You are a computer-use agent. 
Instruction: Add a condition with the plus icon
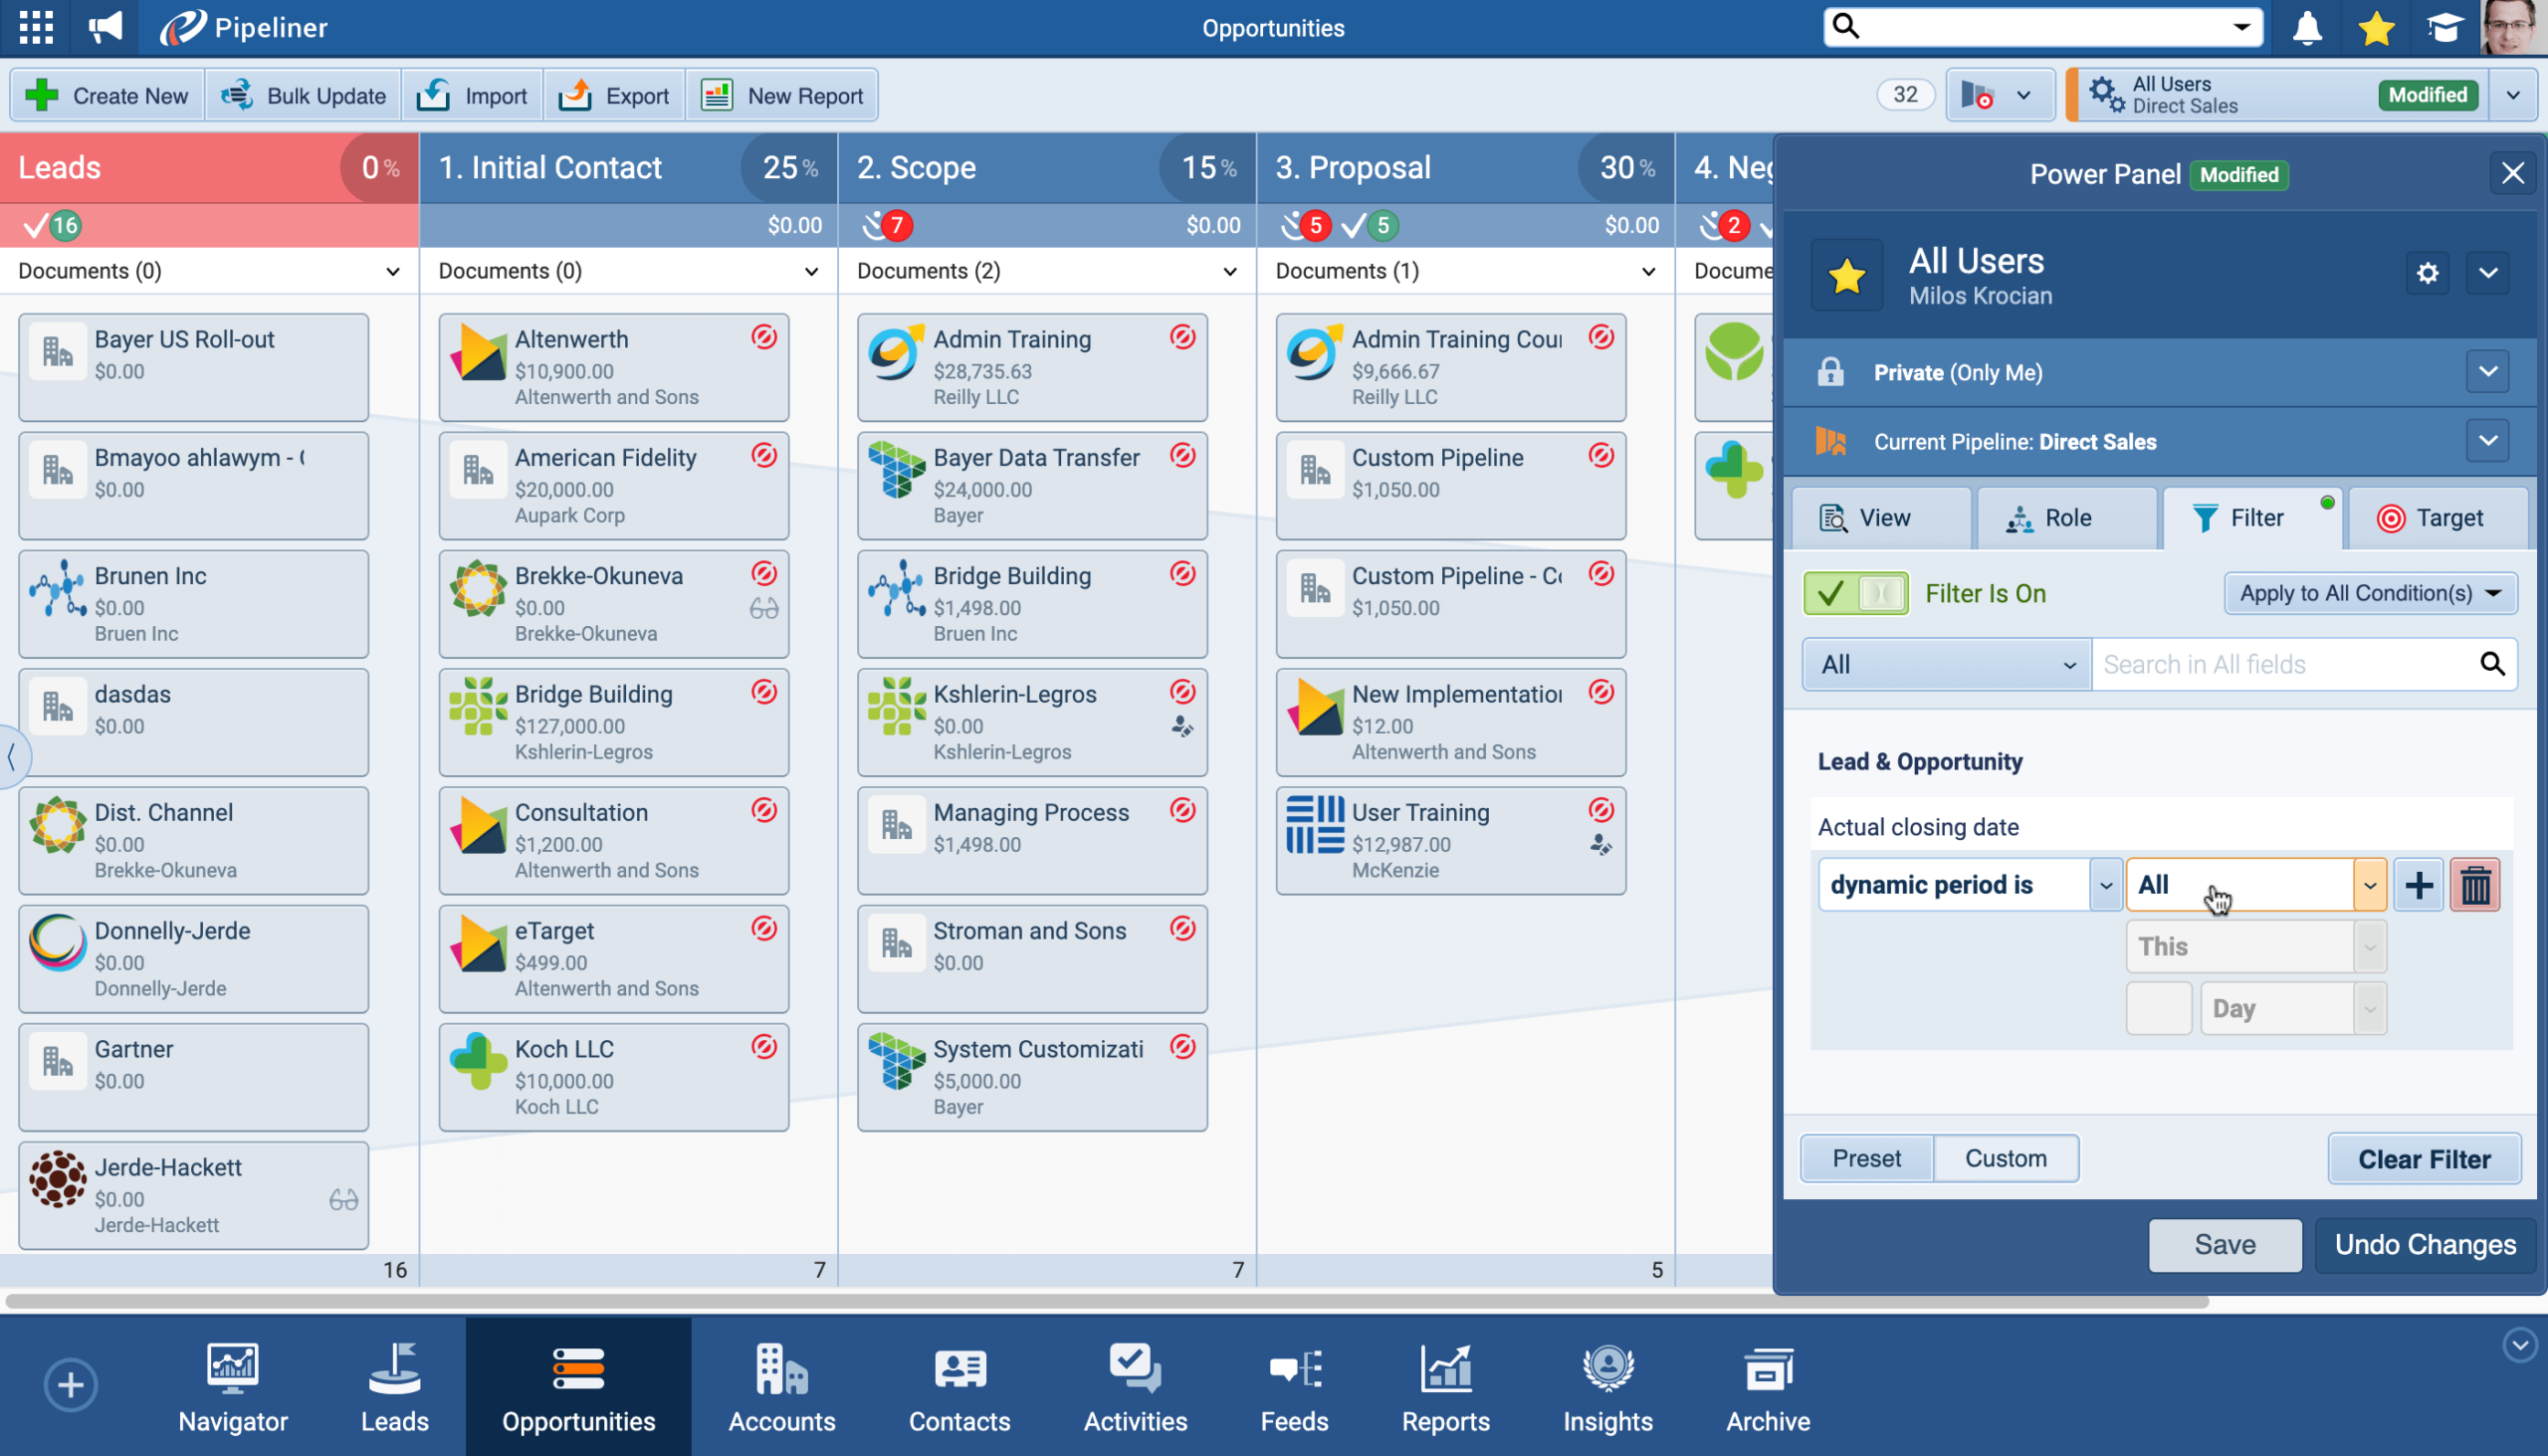2418,885
